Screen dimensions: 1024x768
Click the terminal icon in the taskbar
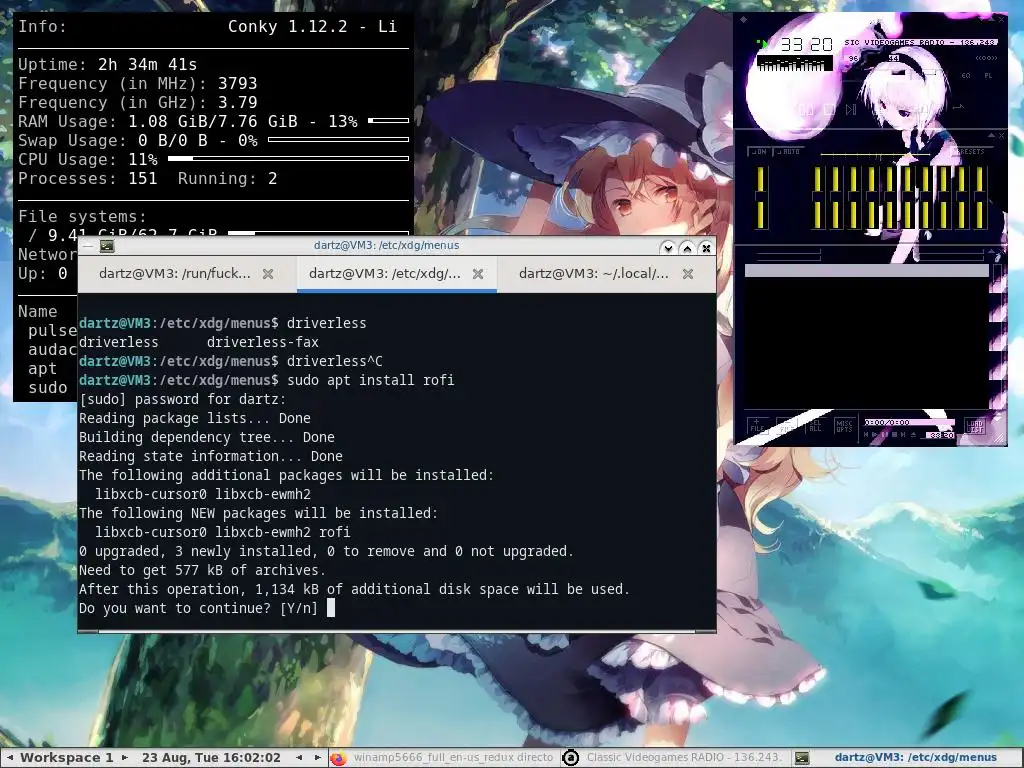coord(801,758)
